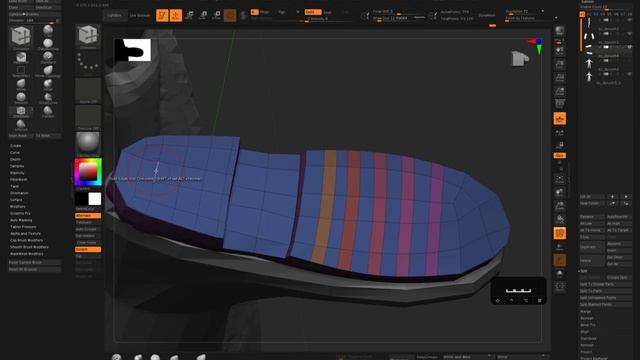The height and width of the screenshot is (360, 640).
Task: Toggle the Zsub button
Action: [x=328, y=12]
